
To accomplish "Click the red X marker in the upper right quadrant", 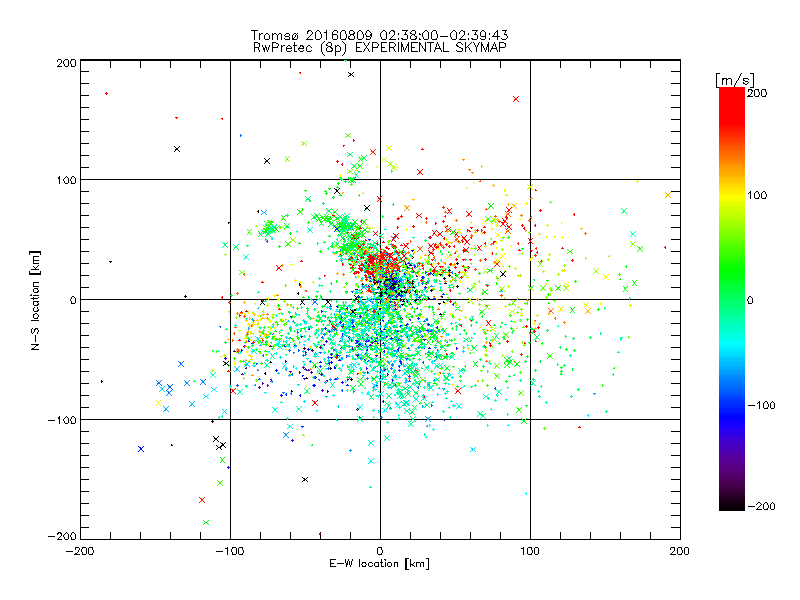I will click(516, 99).
